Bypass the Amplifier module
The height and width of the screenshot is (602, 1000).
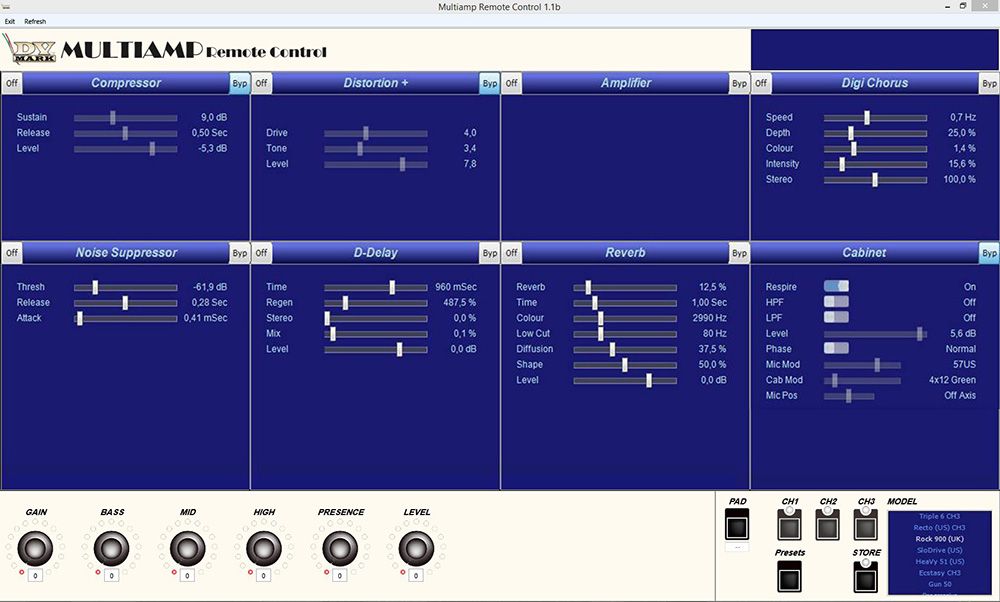739,83
